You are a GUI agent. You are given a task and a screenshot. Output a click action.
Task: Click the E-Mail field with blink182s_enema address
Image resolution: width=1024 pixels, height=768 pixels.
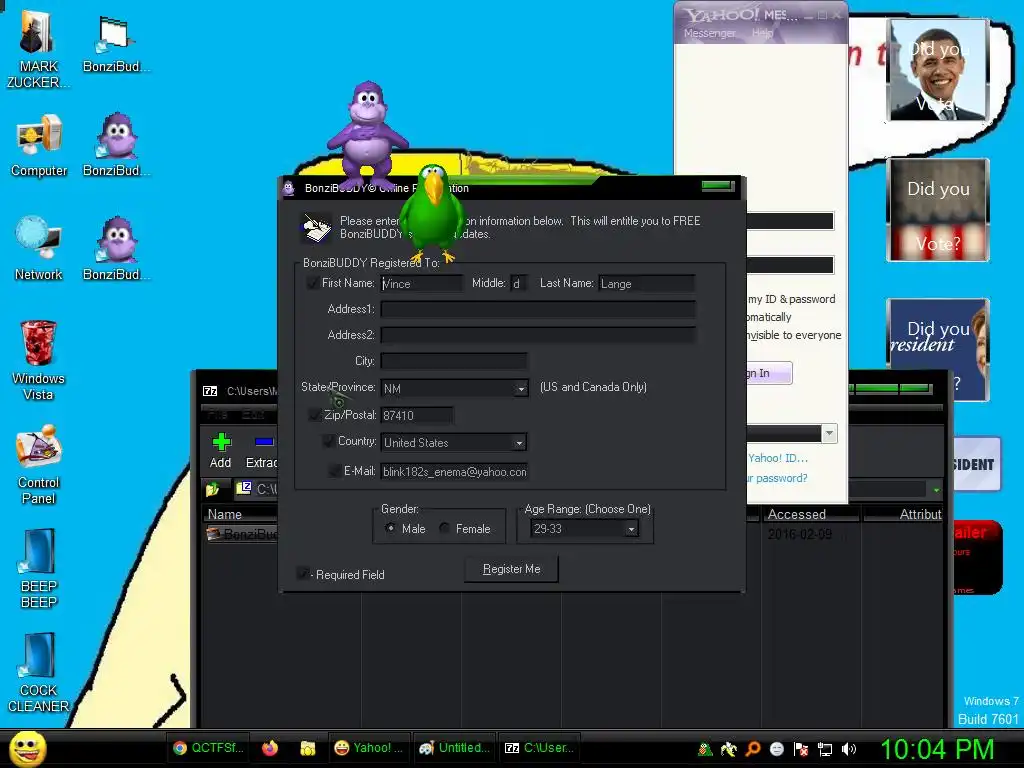[x=454, y=472]
